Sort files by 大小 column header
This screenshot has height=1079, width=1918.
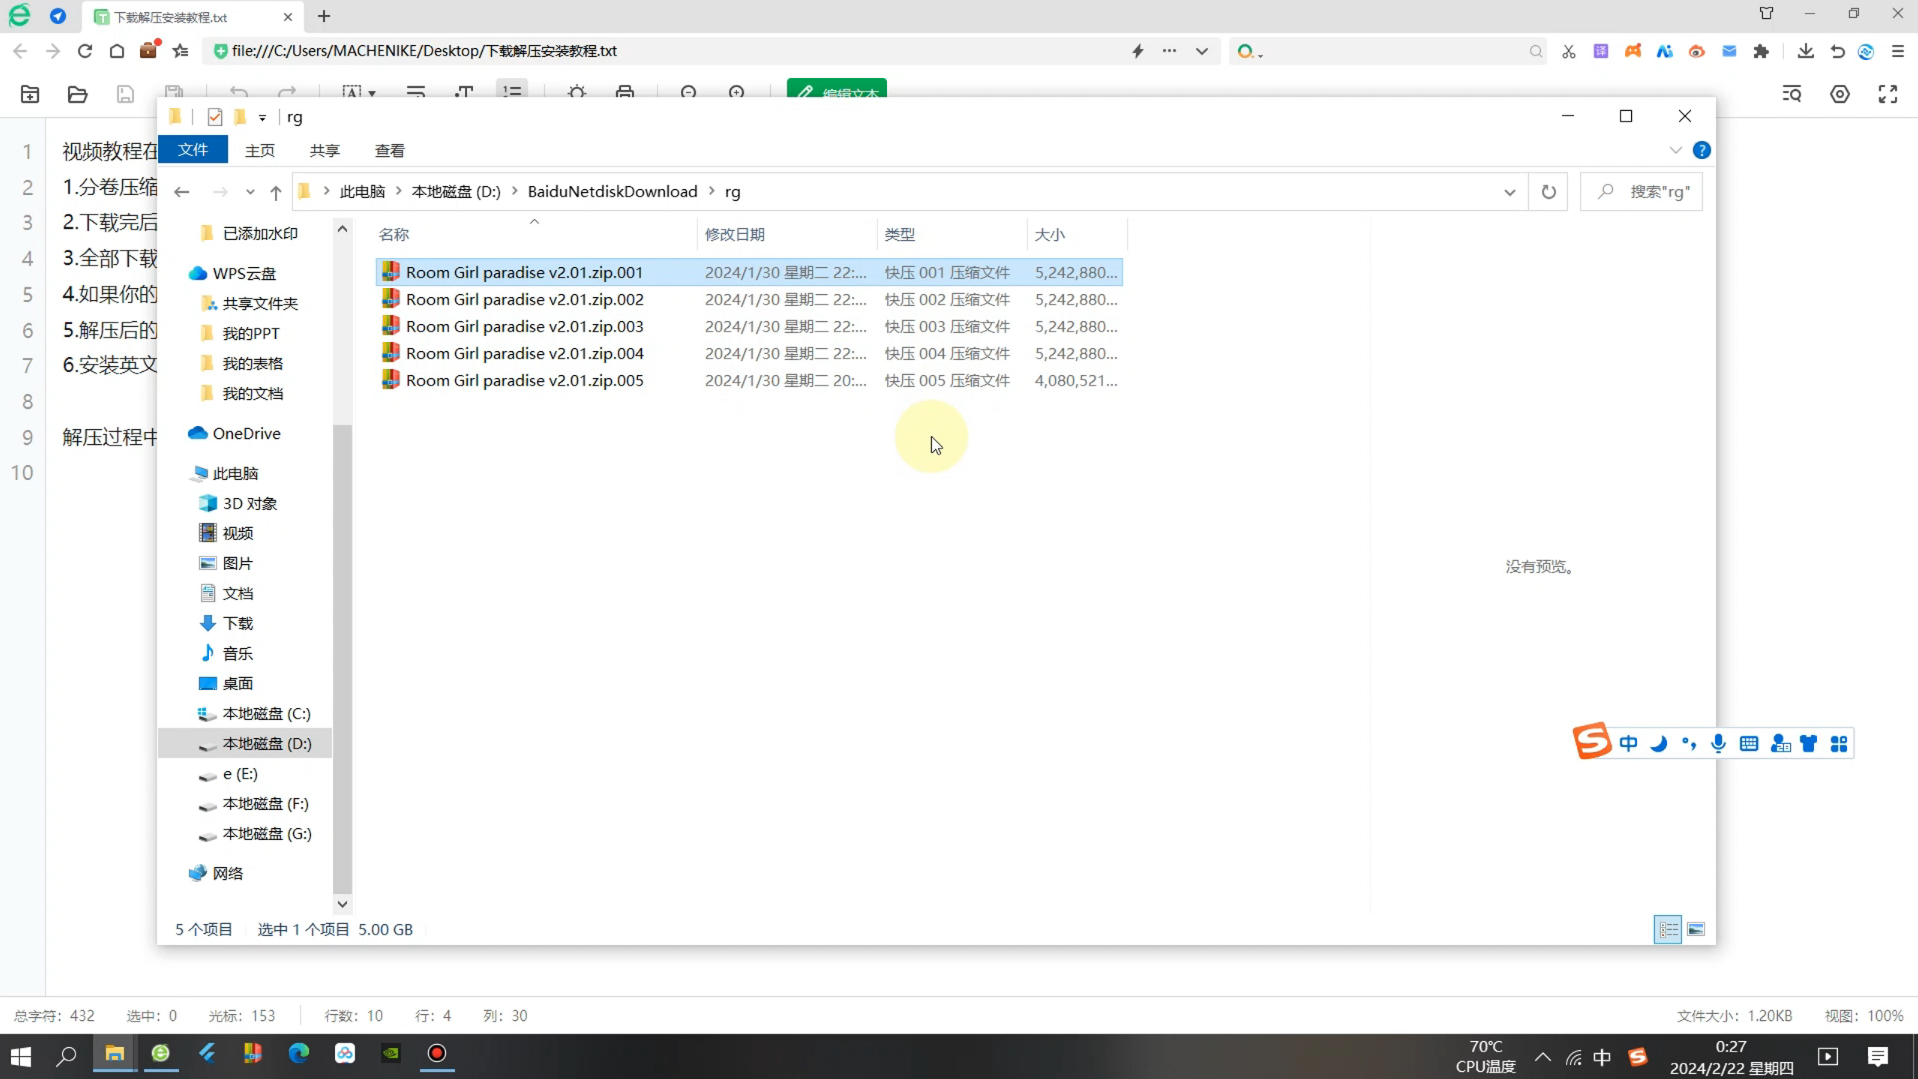(1077, 234)
